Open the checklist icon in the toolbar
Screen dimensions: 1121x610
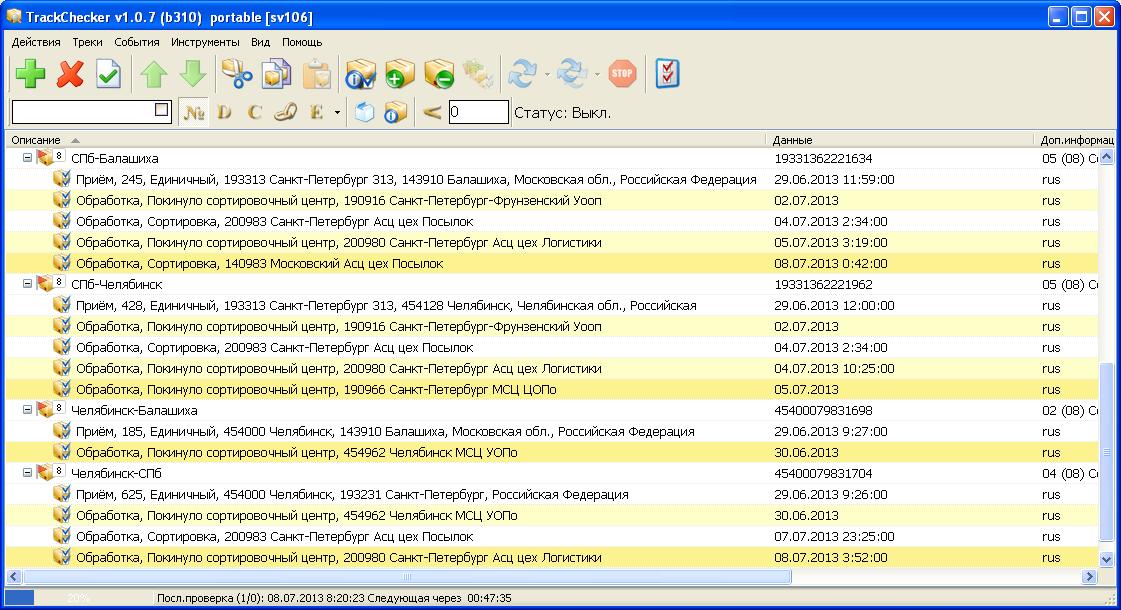(667, 74)
